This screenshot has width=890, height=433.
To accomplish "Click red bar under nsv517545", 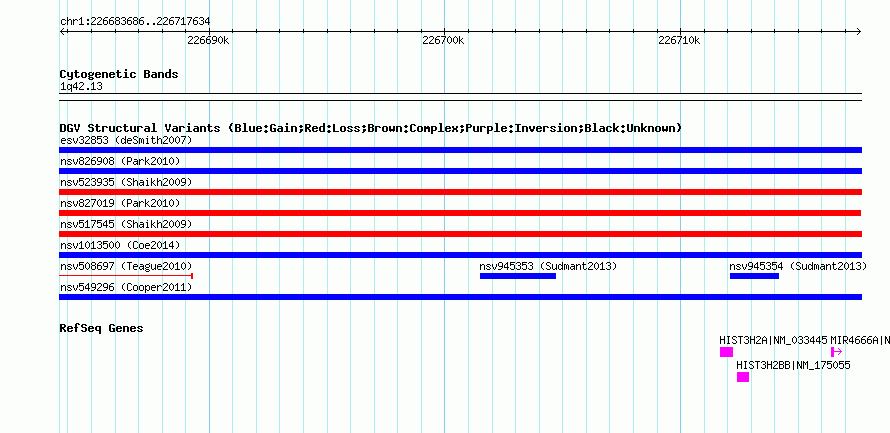I will tap(460, 234).
